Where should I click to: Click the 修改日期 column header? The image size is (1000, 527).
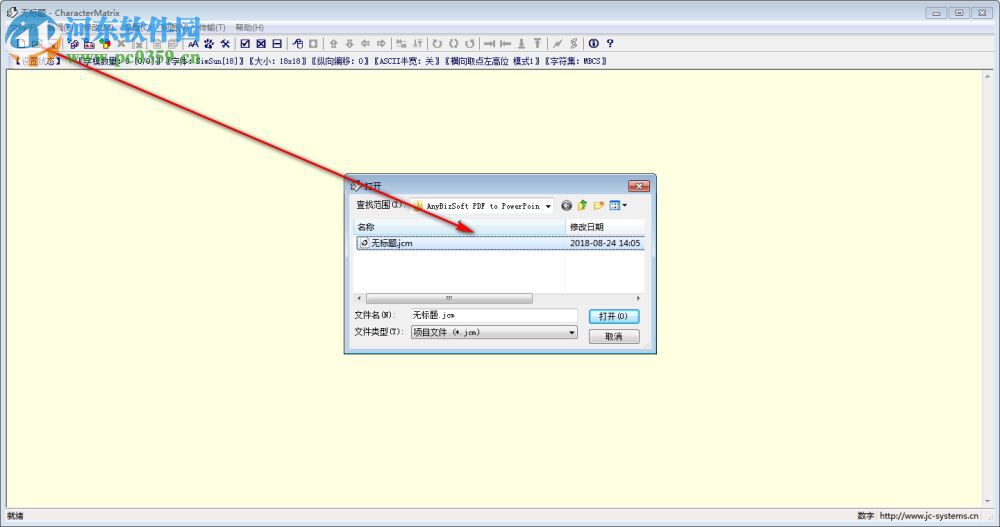point(605,227)
